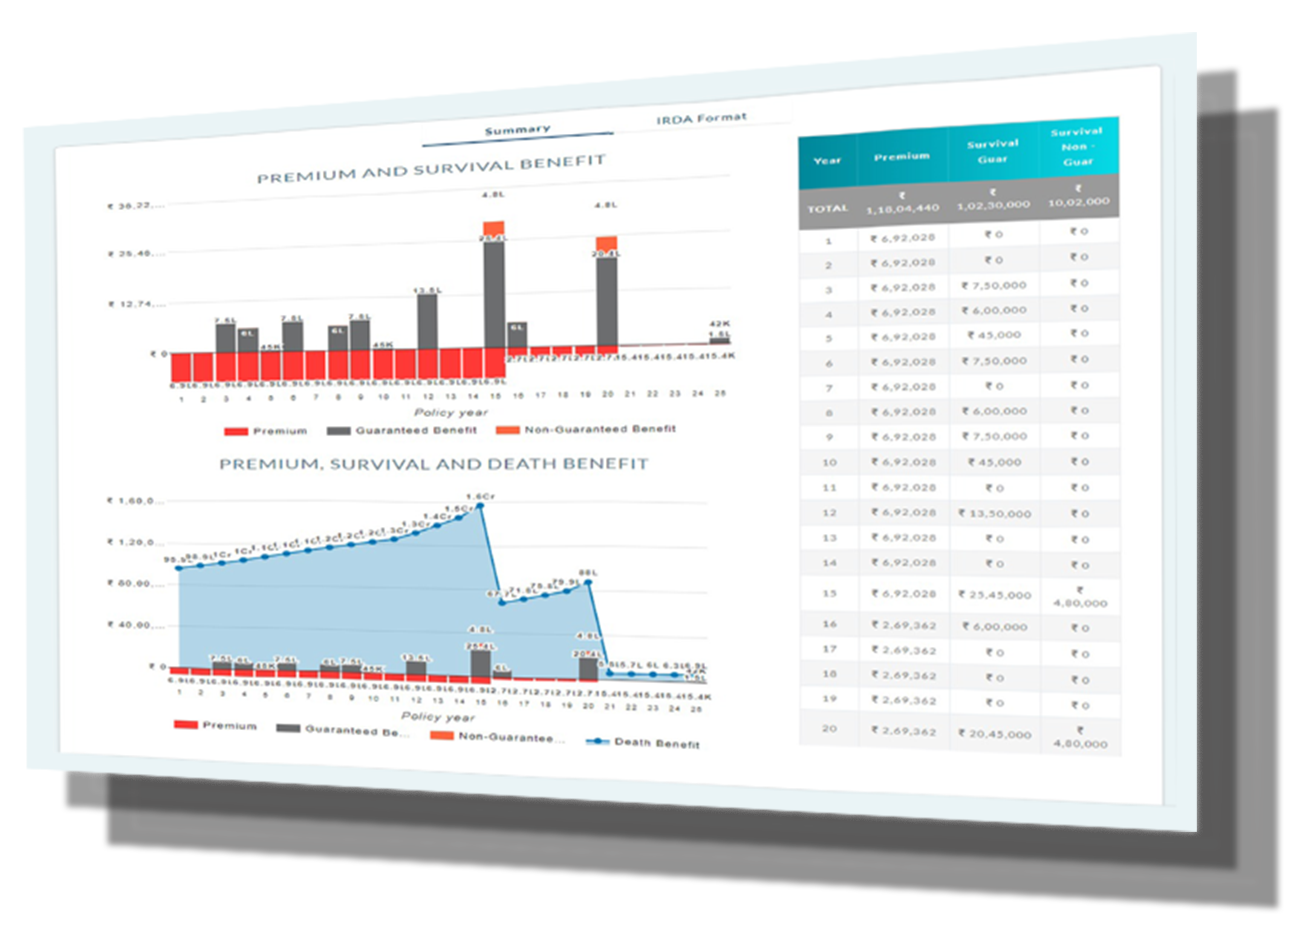
Task: Open the IRDA Format tab
Action: (701, 118)
